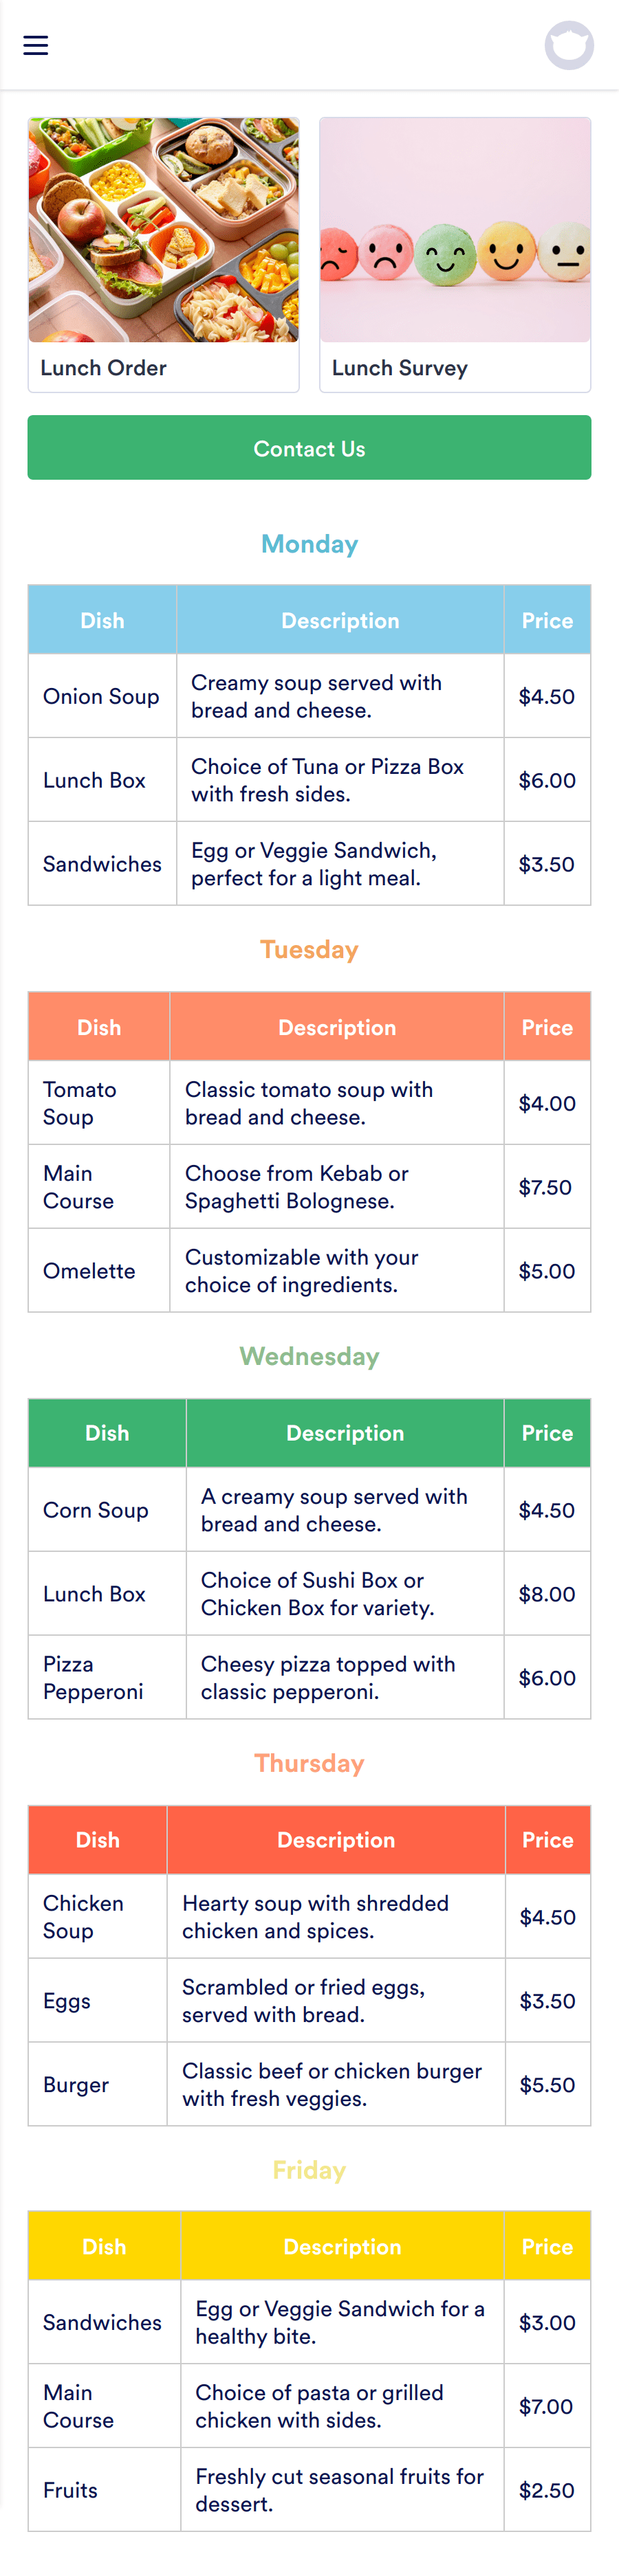This screenshot has width=619, height=2576.
Task: Click Chicken Soup in Thursday's menu
Action: pos(83,1917)
